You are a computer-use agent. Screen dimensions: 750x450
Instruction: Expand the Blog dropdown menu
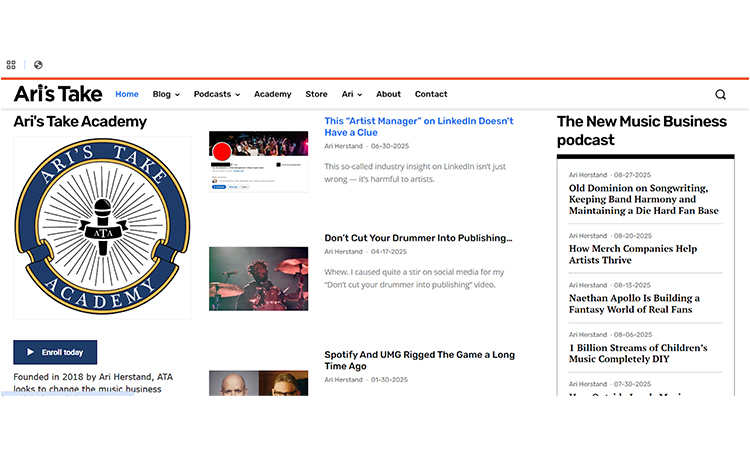pos(166,94)
